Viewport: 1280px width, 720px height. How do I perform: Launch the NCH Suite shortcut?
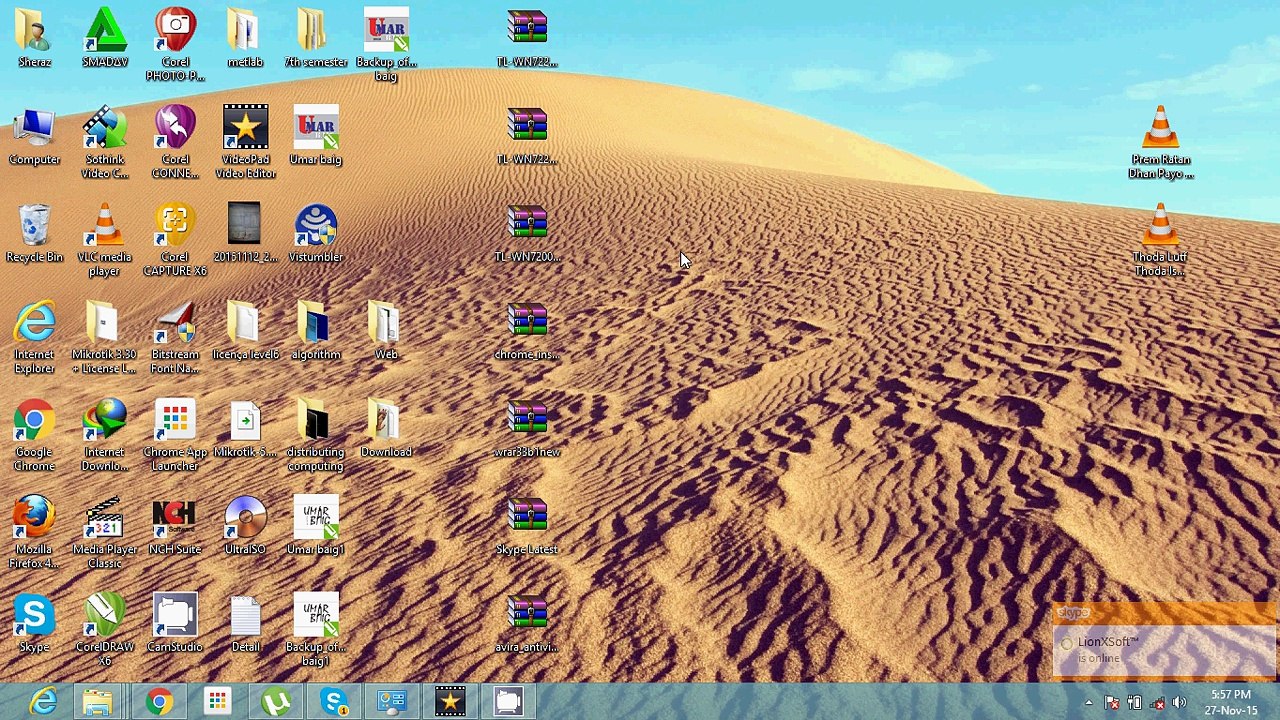coord(175,526)
